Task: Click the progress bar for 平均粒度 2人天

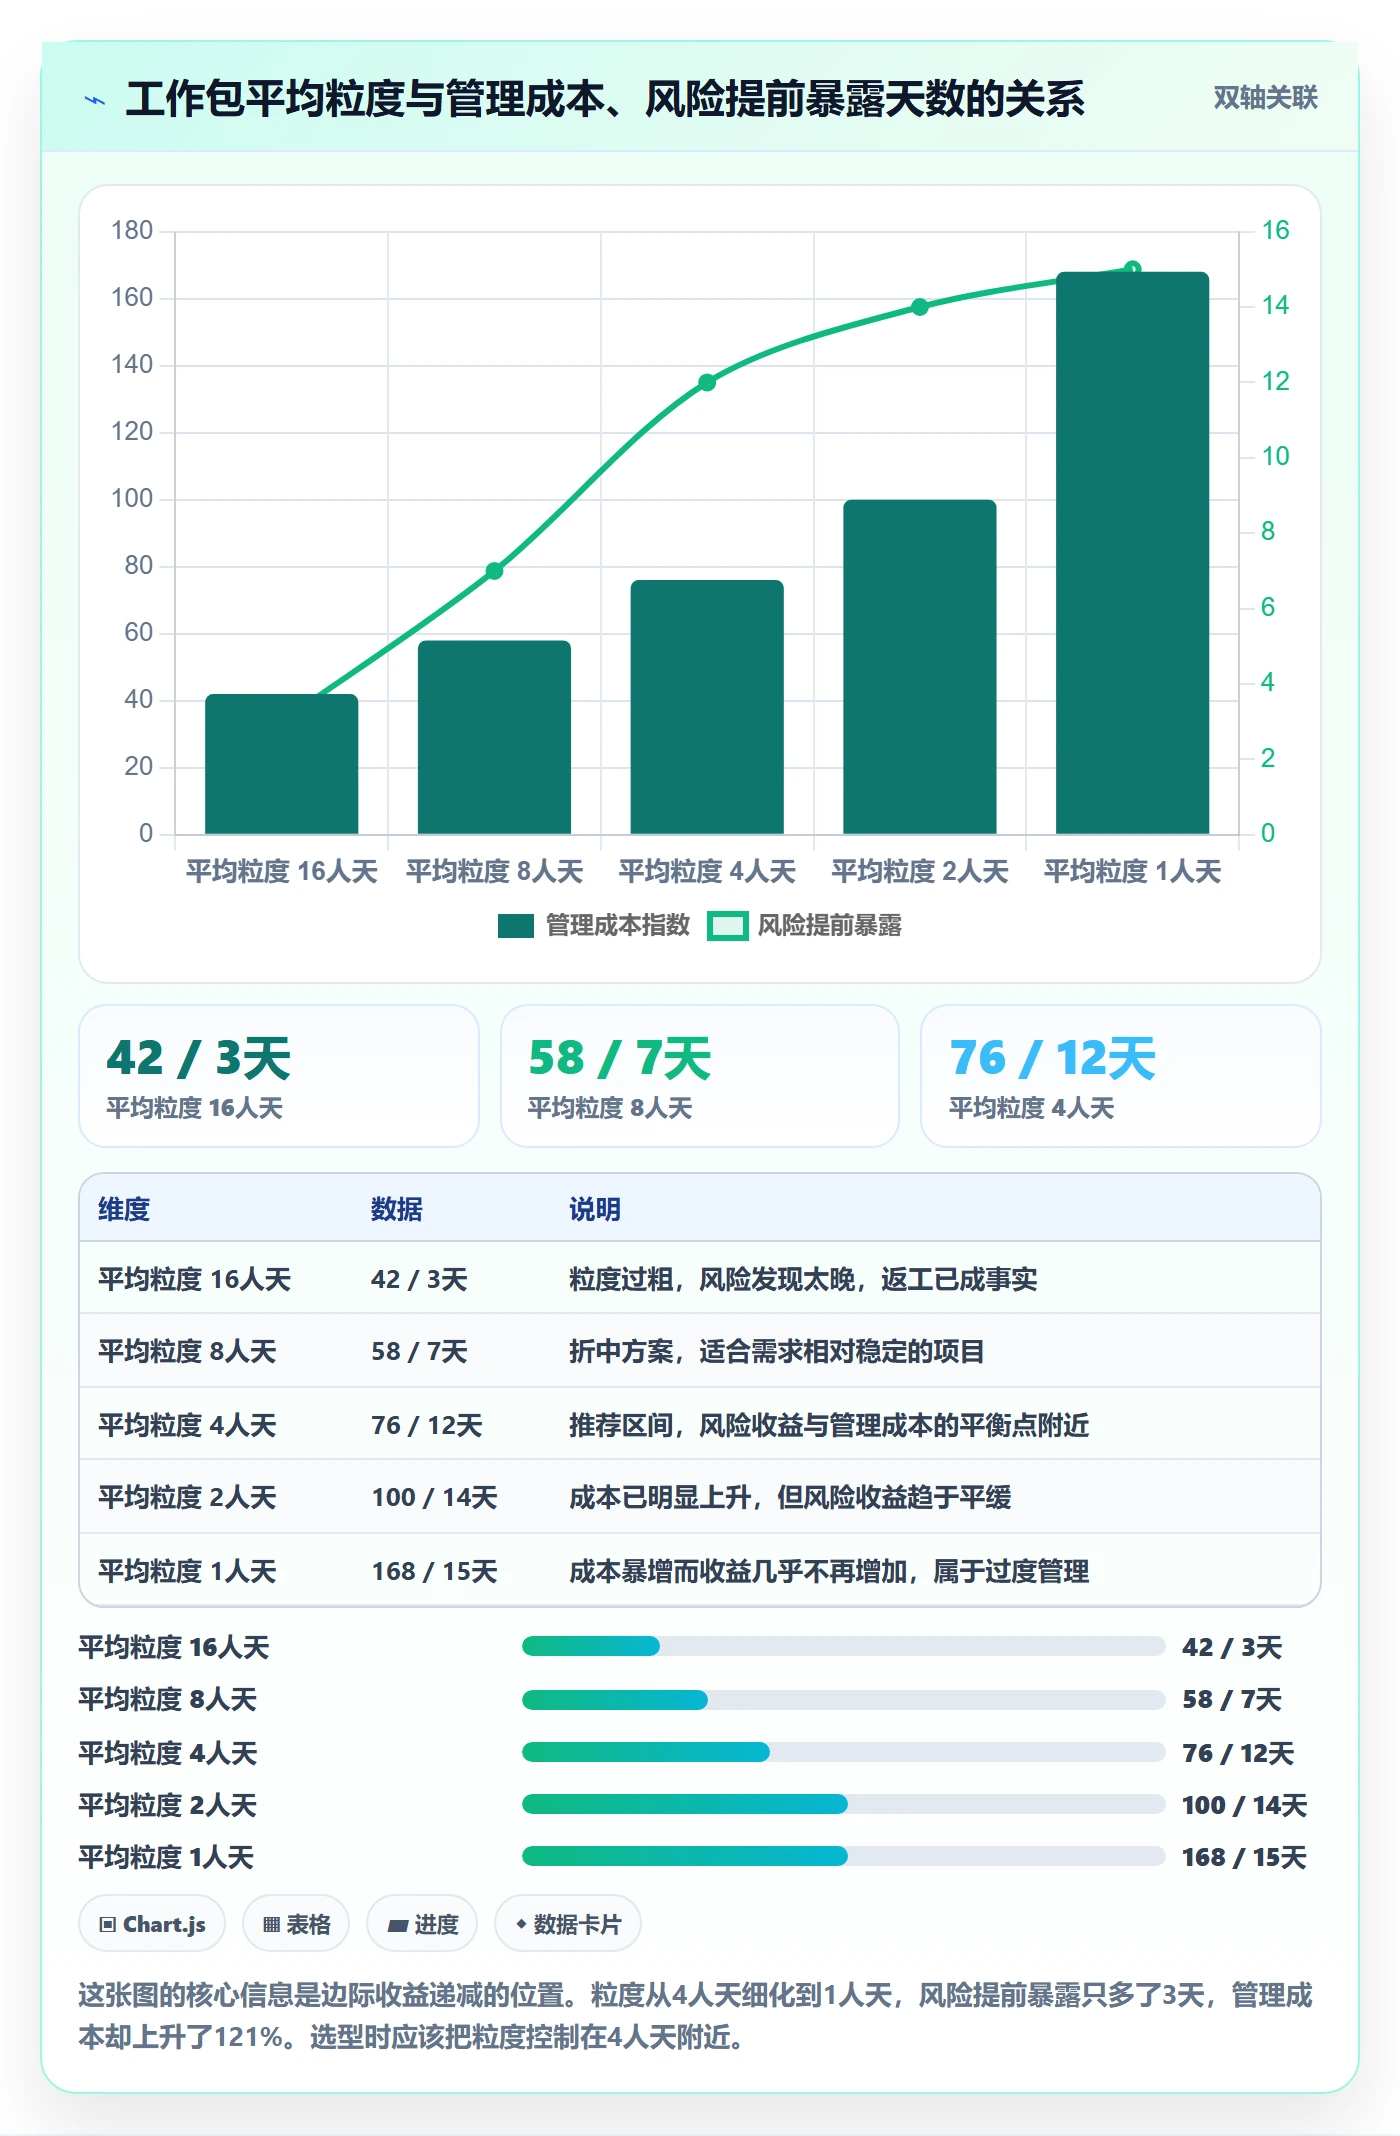Action: (x=844, y=1804)
